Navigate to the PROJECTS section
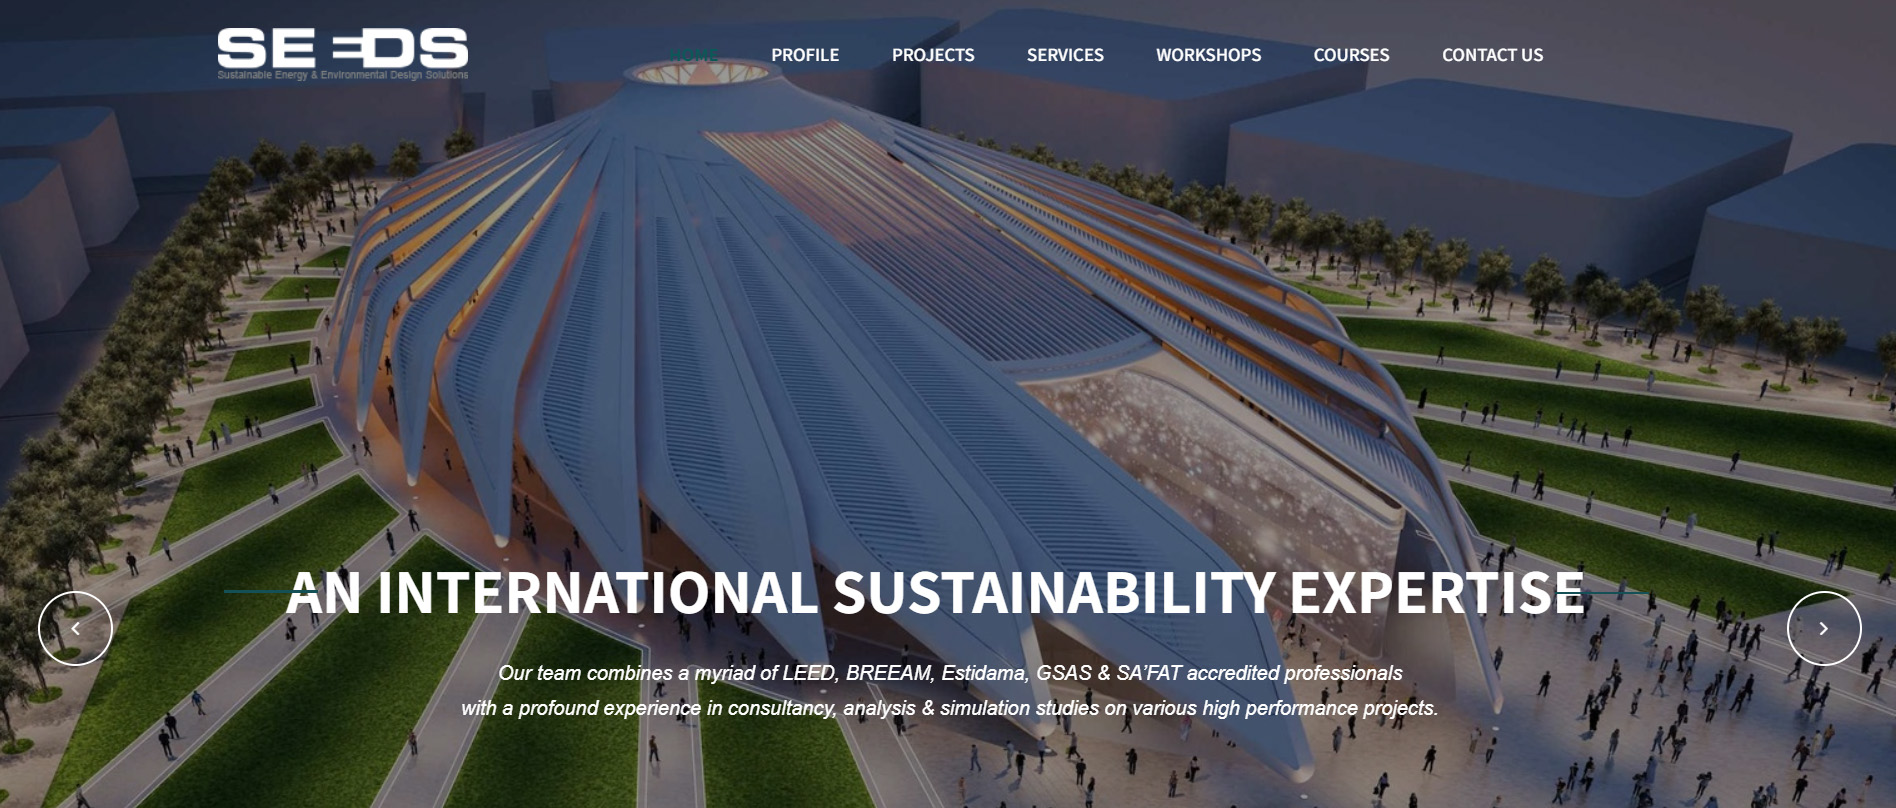Image resolution: width=1896 pixels, height=808 pixels. [x=932, y=55]
